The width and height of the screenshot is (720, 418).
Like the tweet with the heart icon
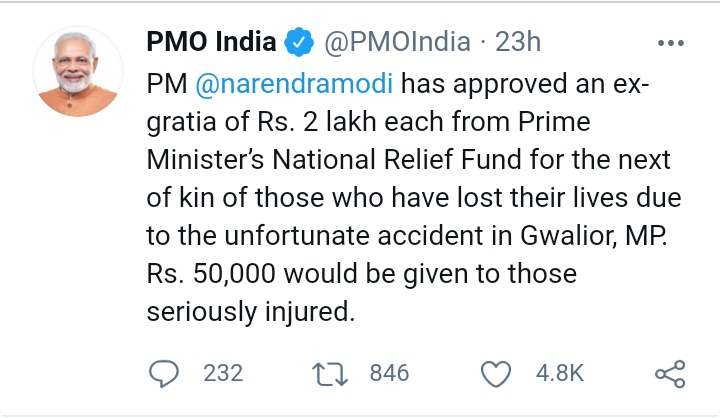click(x=495, y=373)
